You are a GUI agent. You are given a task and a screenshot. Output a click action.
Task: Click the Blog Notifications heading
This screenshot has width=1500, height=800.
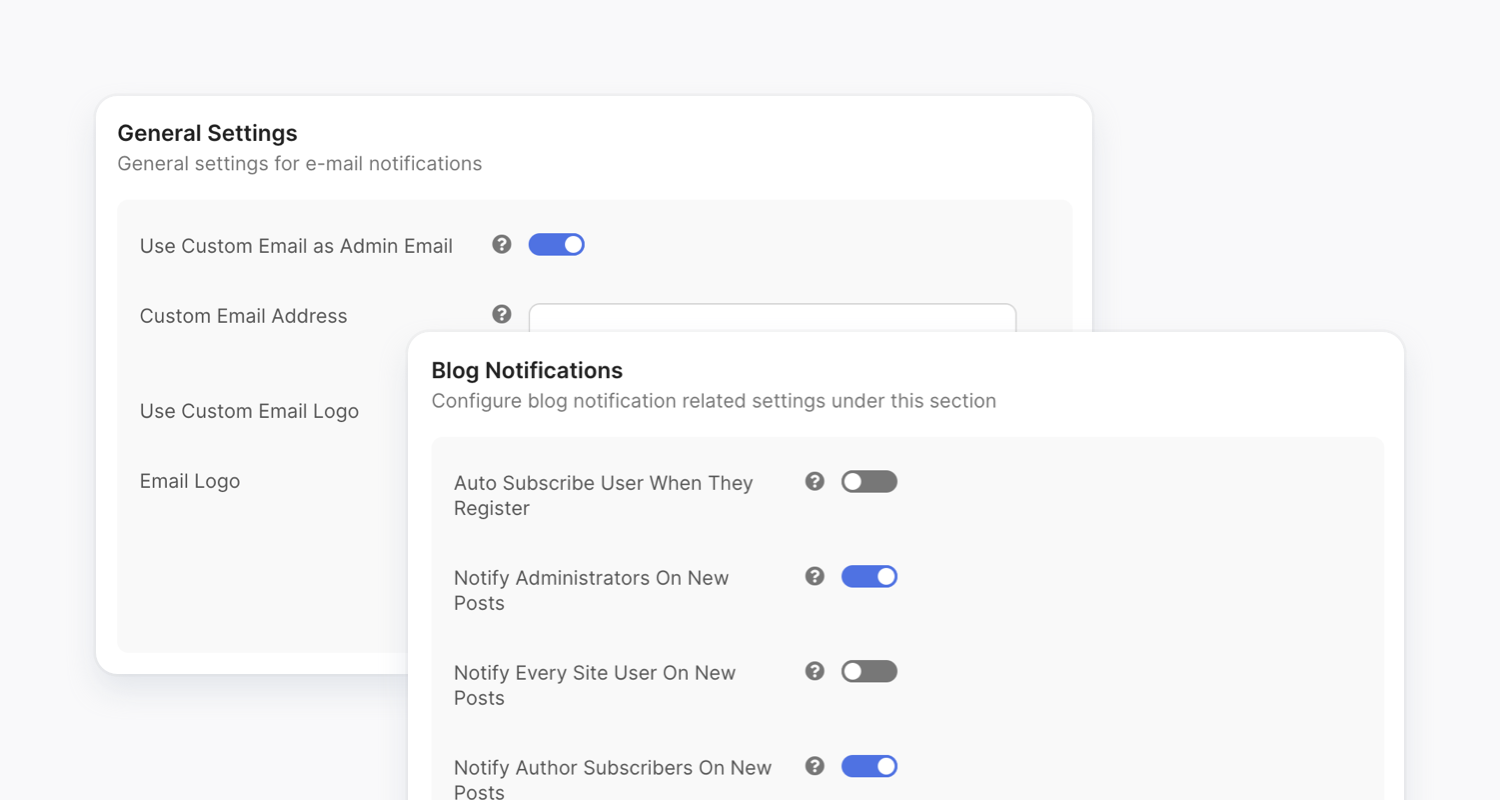point(526,370)
